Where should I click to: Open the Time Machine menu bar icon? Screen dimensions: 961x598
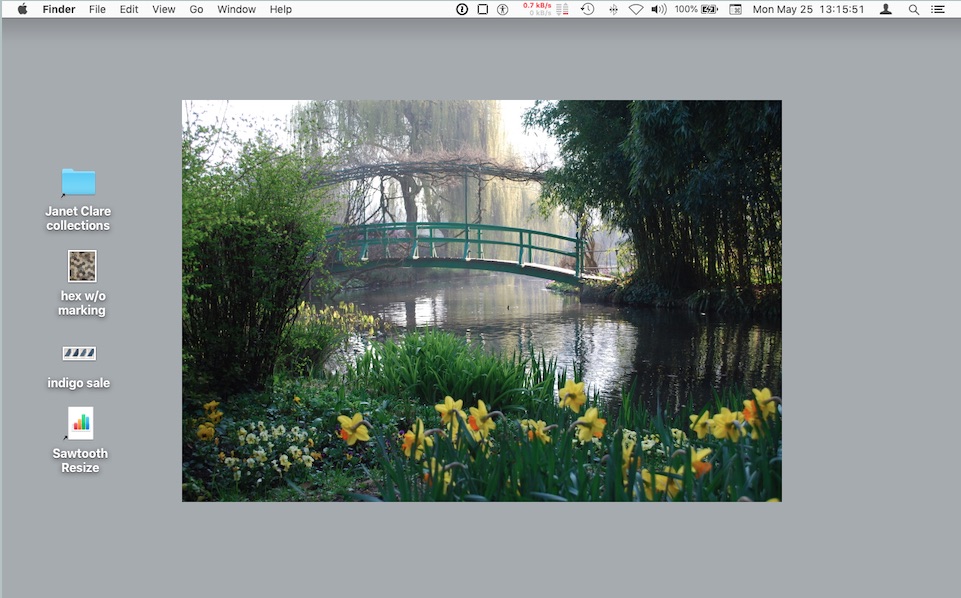pos(587,9)
